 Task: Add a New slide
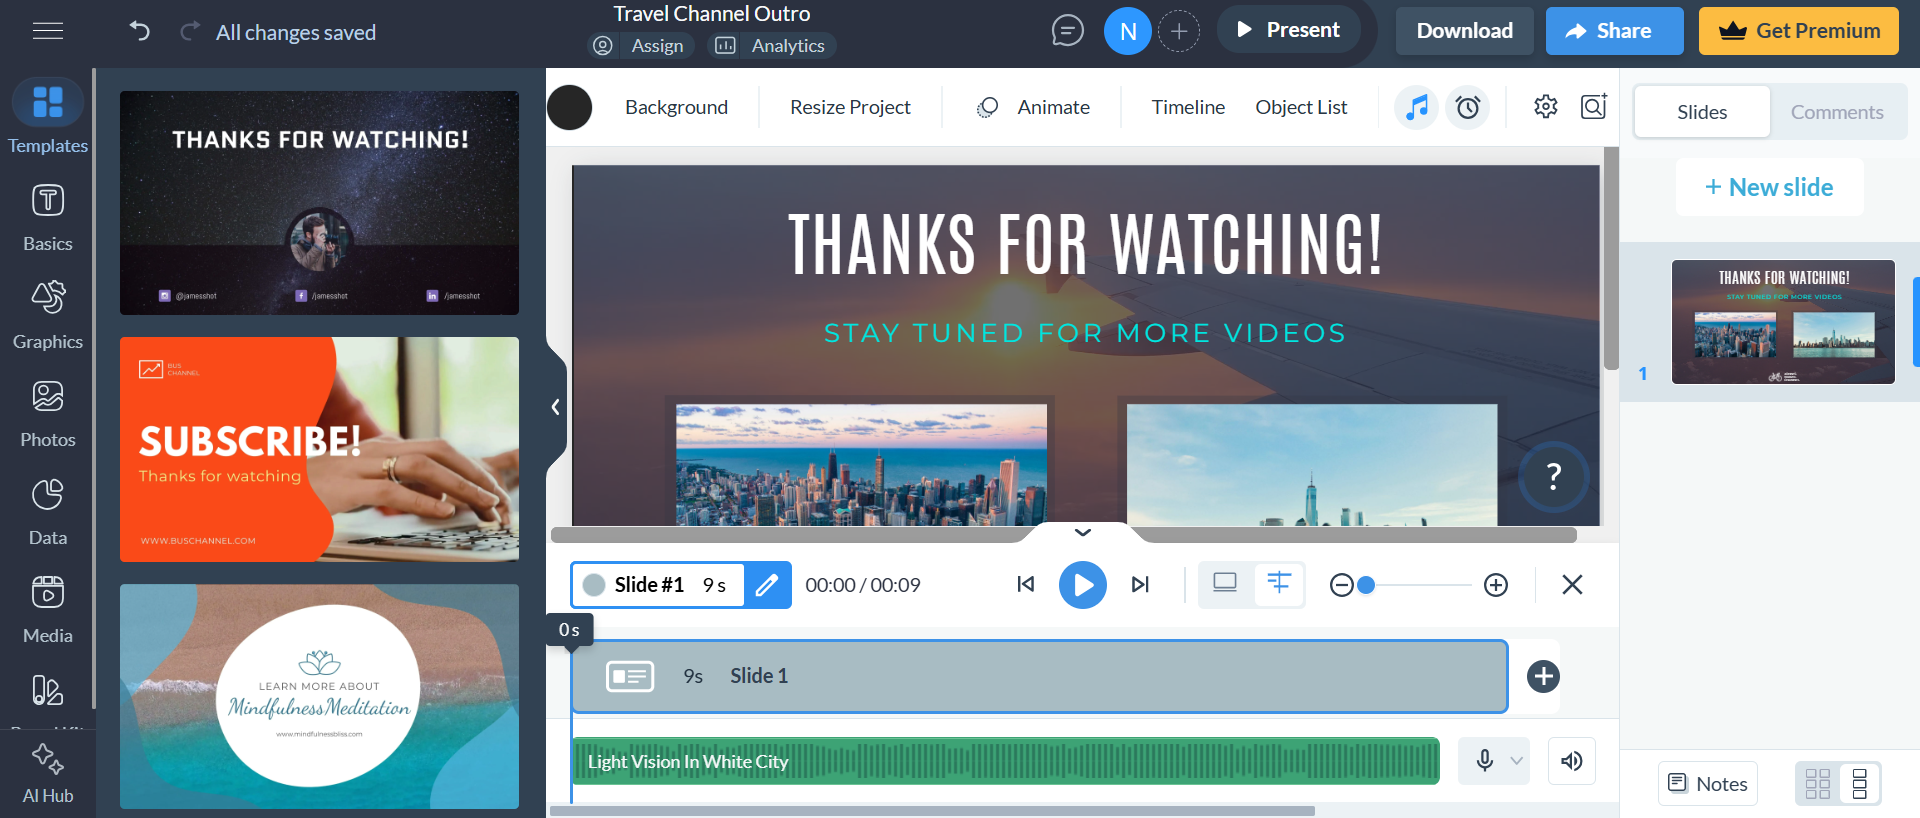(x=1769, y=187)
